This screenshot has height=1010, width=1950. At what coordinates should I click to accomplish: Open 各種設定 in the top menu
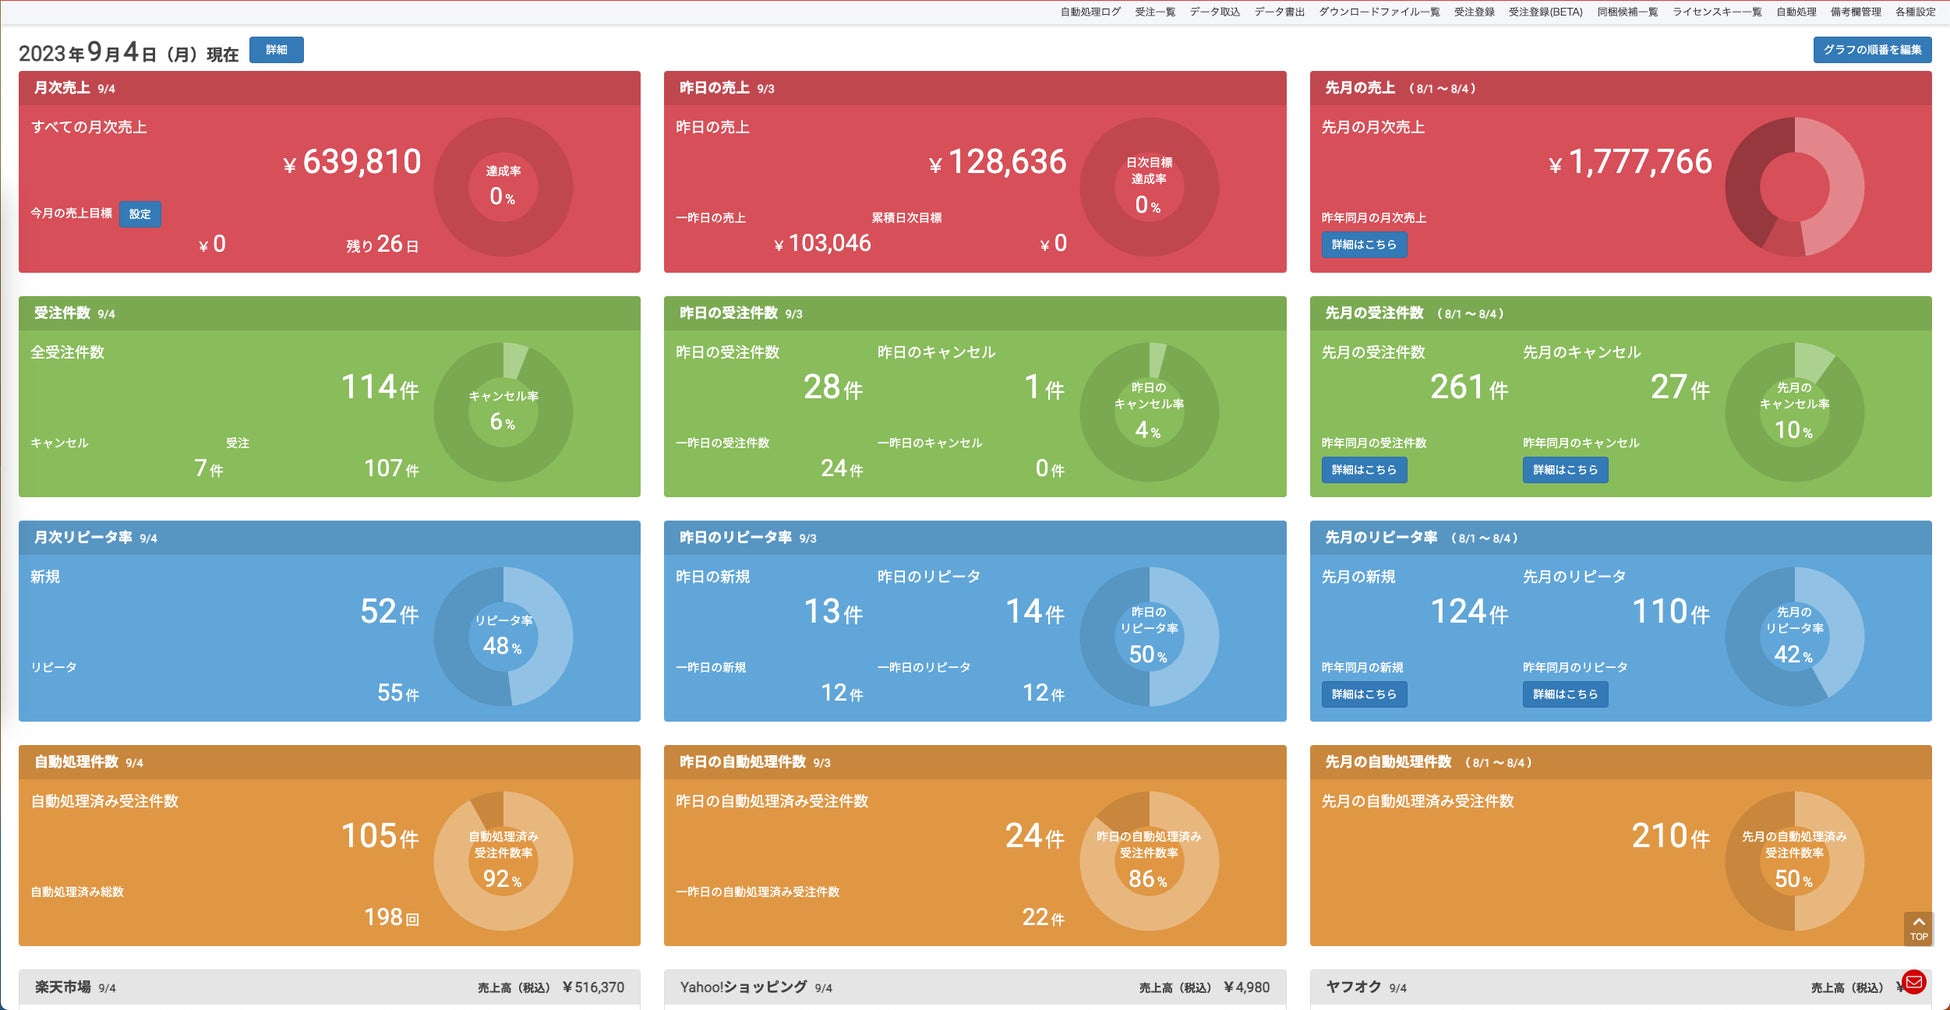click(x=1915, y=12)
